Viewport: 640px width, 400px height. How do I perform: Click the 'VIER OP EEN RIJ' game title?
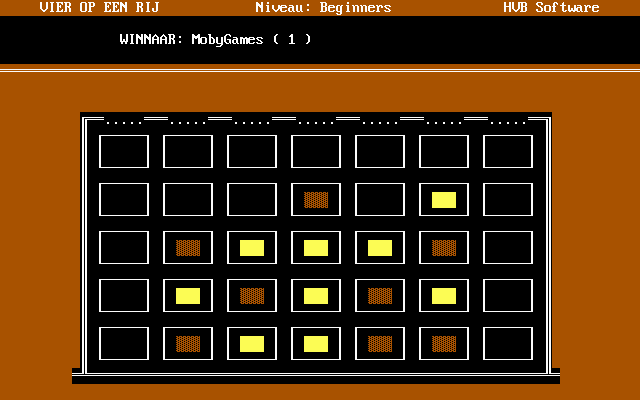100,7
